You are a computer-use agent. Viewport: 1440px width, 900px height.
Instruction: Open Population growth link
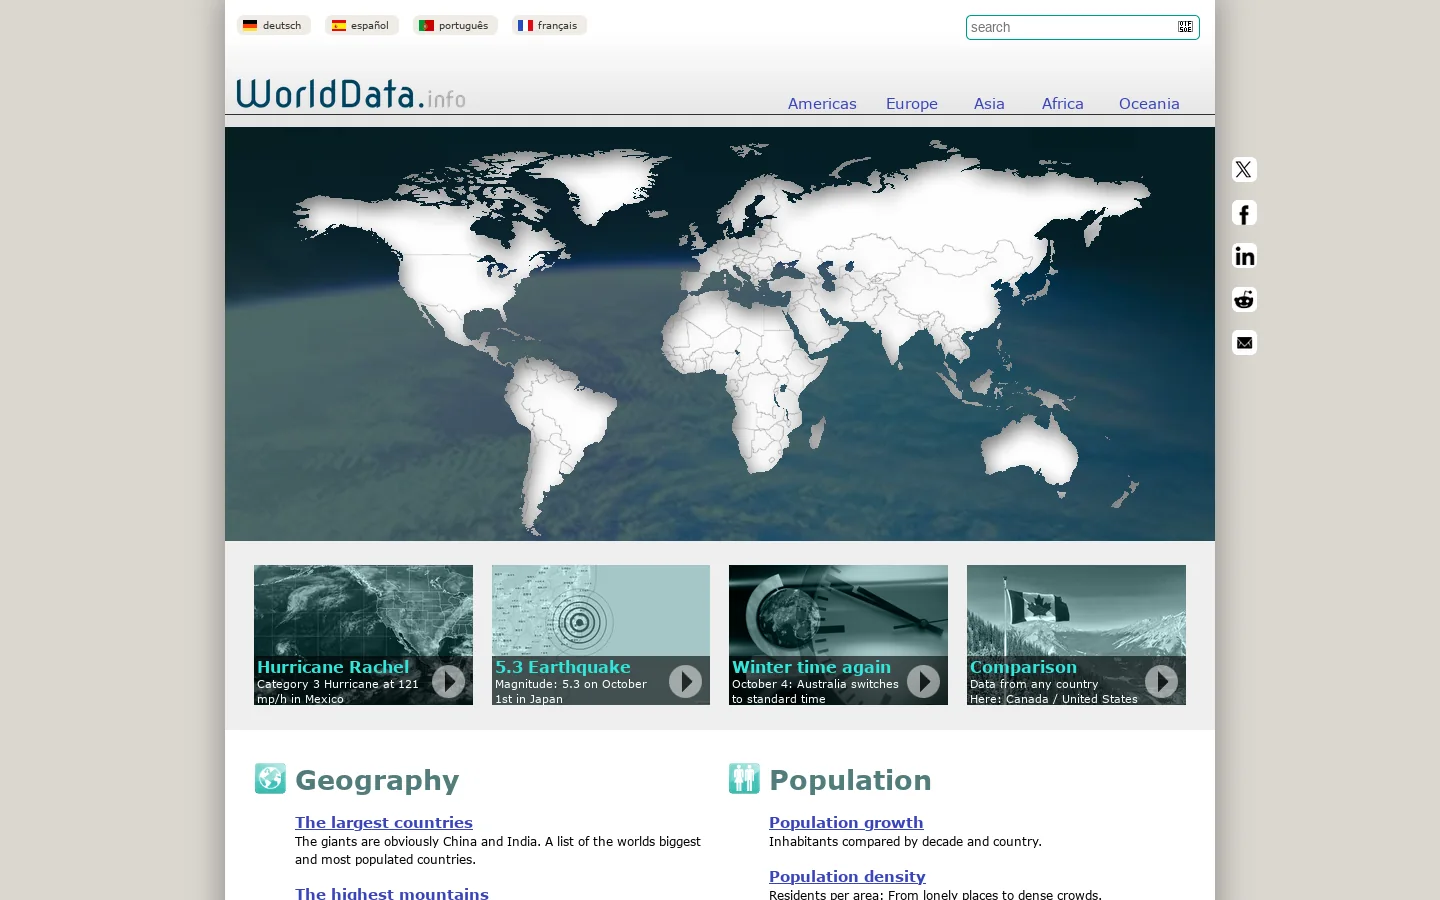(846, 822)
